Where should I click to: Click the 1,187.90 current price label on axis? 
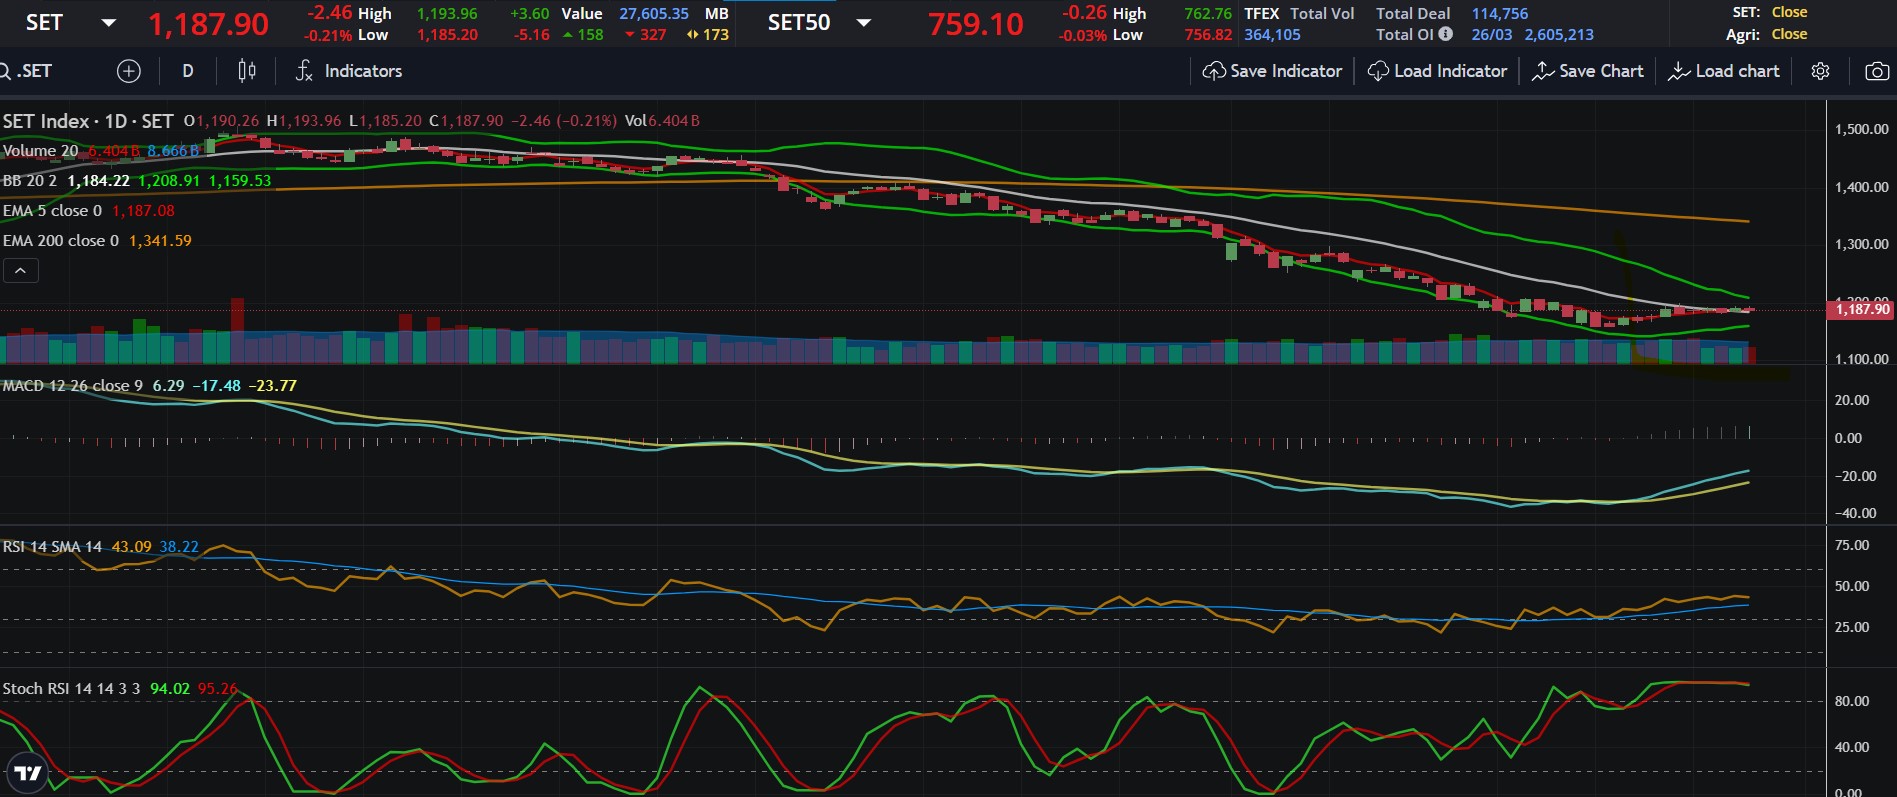click(1861, 310)
